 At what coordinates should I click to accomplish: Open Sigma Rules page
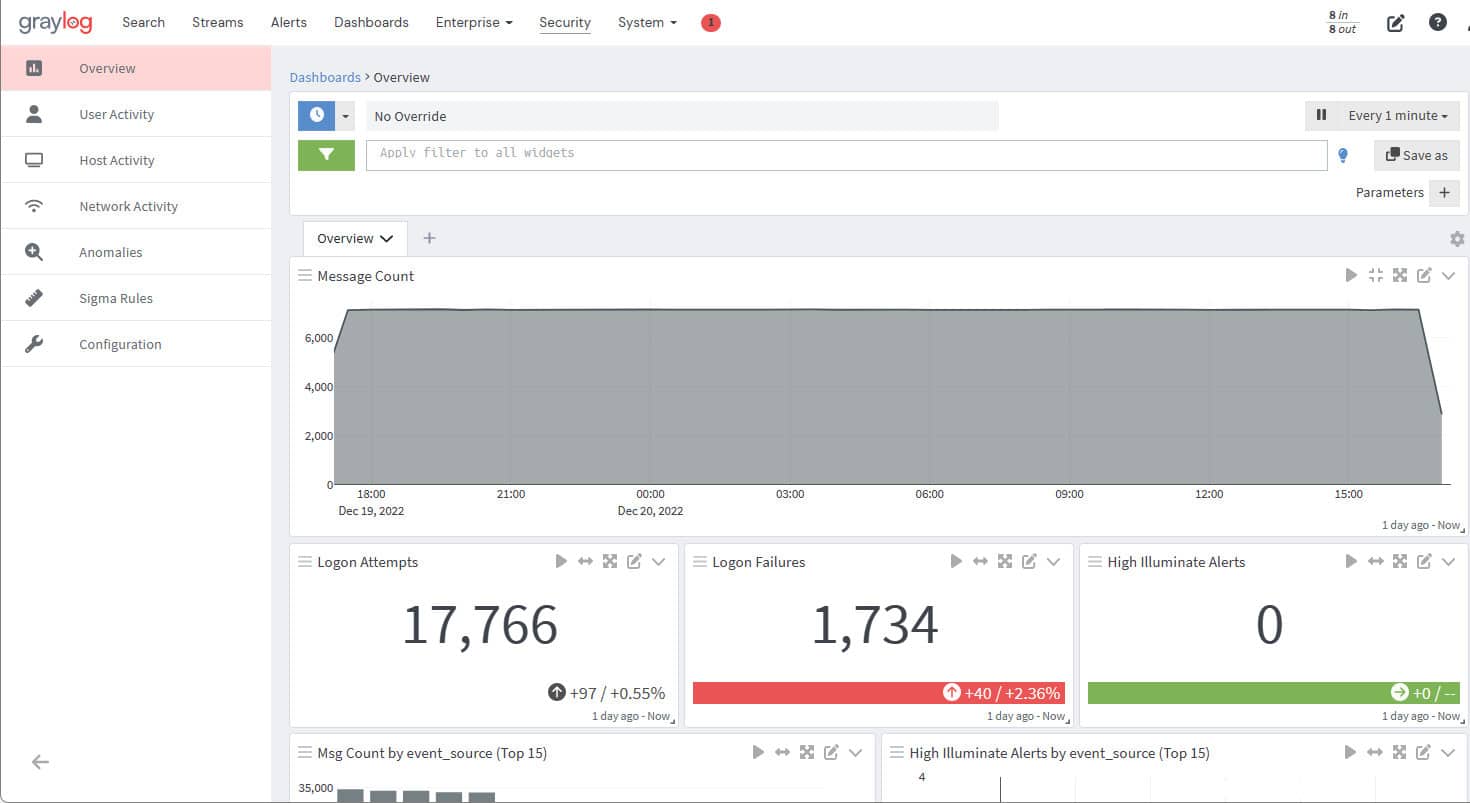point(136,298)
